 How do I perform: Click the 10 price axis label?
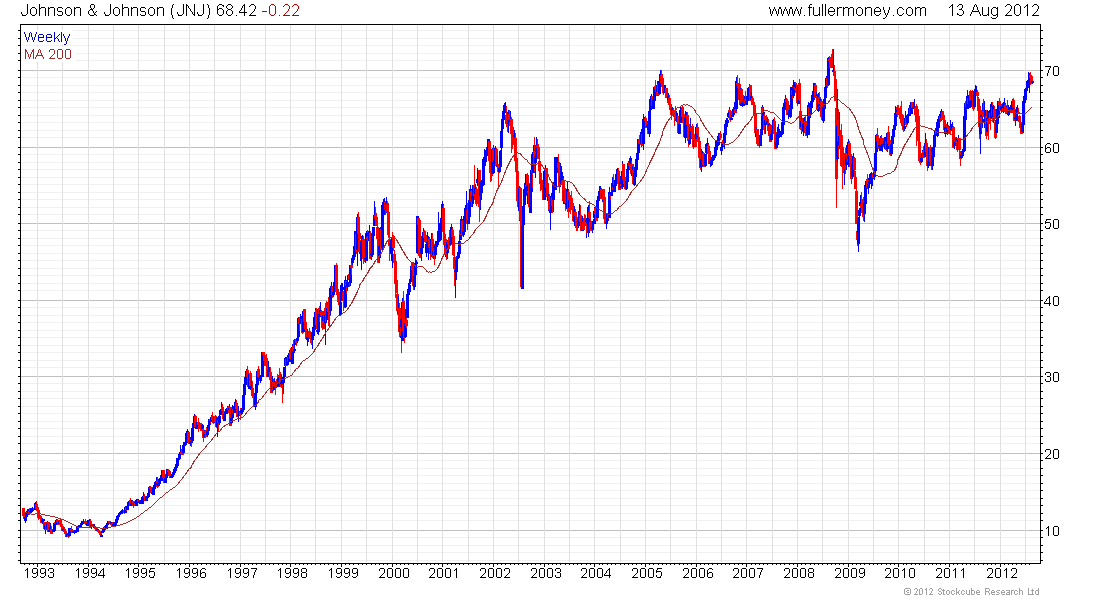[1052, 531]
